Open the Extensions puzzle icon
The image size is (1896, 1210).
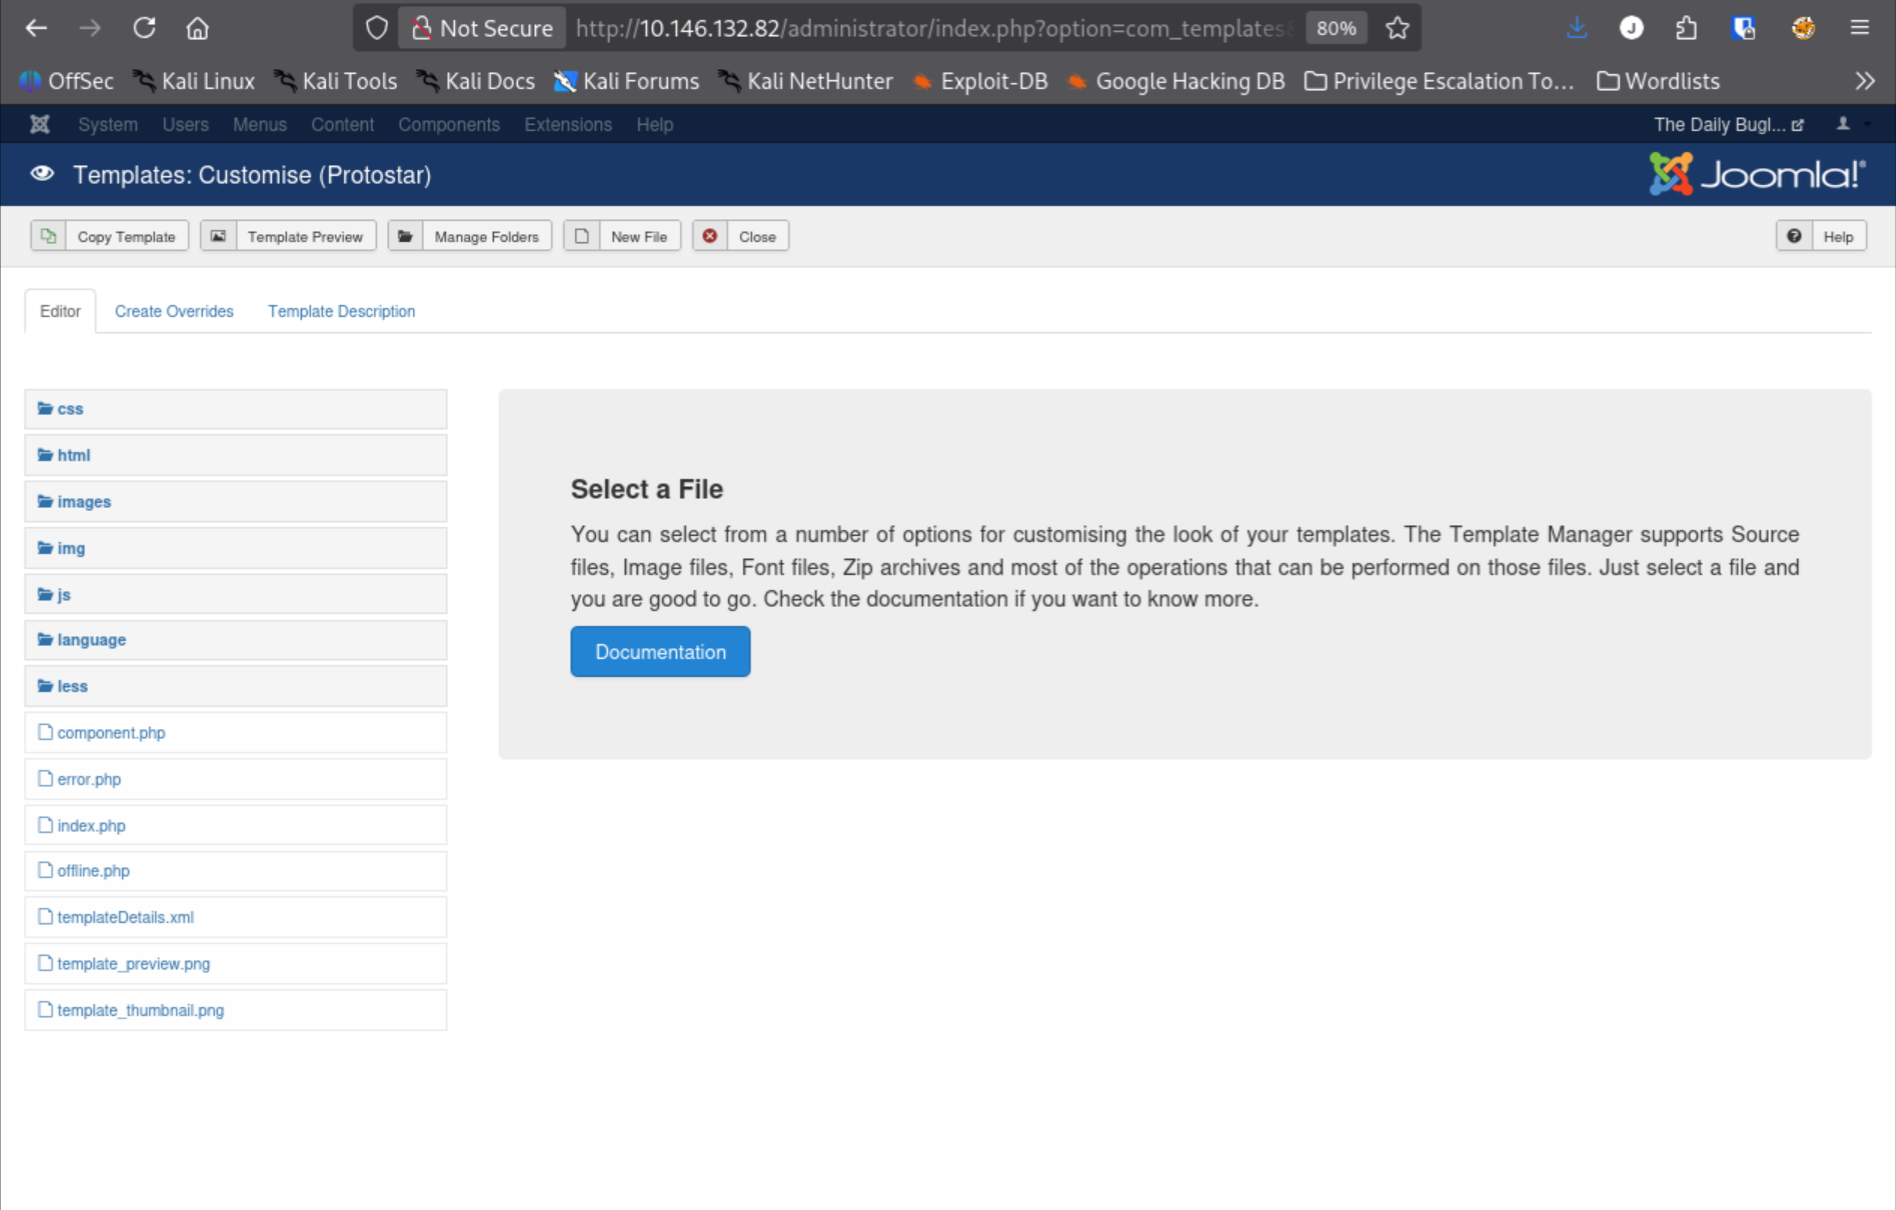(1686, 28)
